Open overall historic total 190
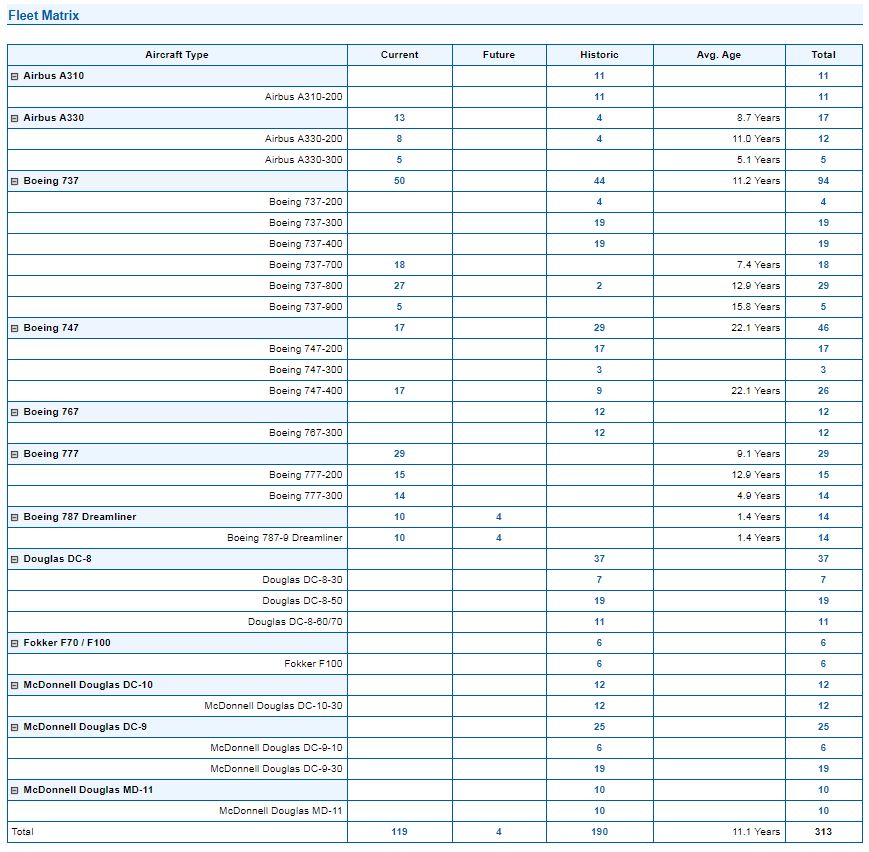The width and height of the screenshot is (869, 852). pyautogui.click(x=599, y=831)
